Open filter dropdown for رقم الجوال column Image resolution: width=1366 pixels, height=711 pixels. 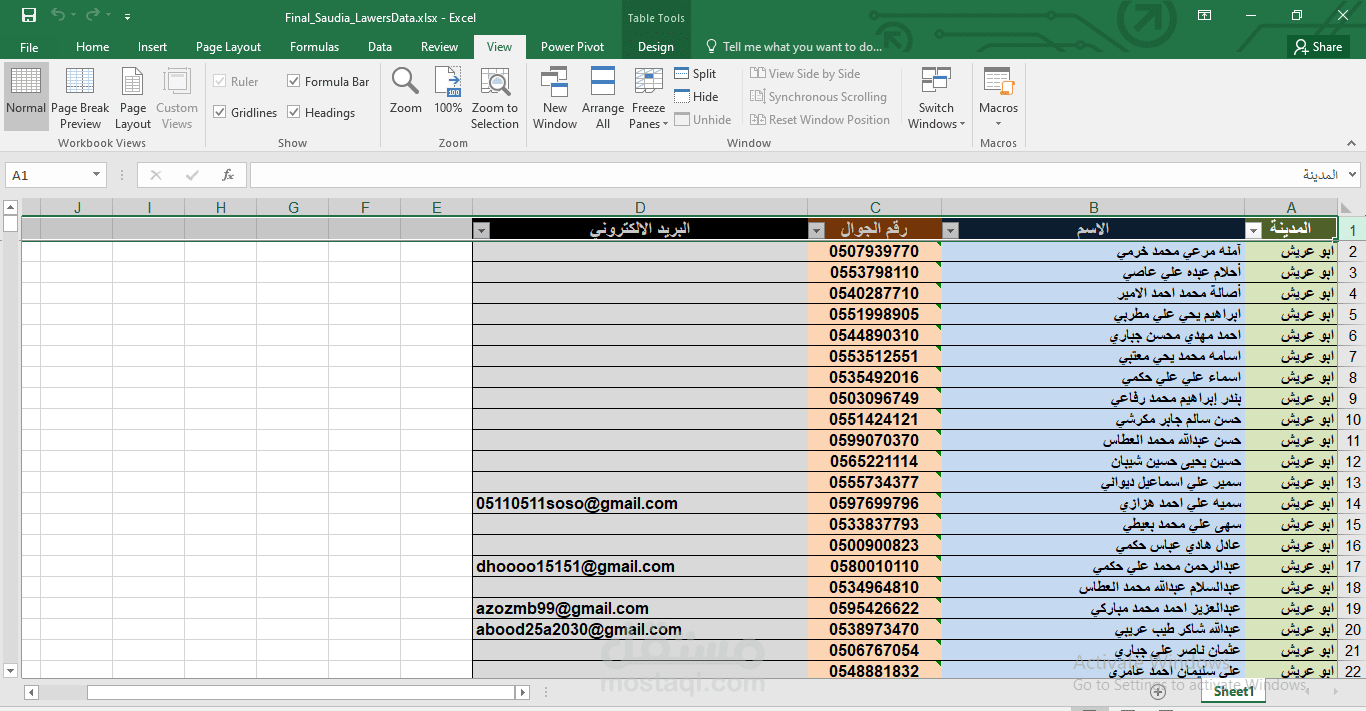[x=816, y=231]
